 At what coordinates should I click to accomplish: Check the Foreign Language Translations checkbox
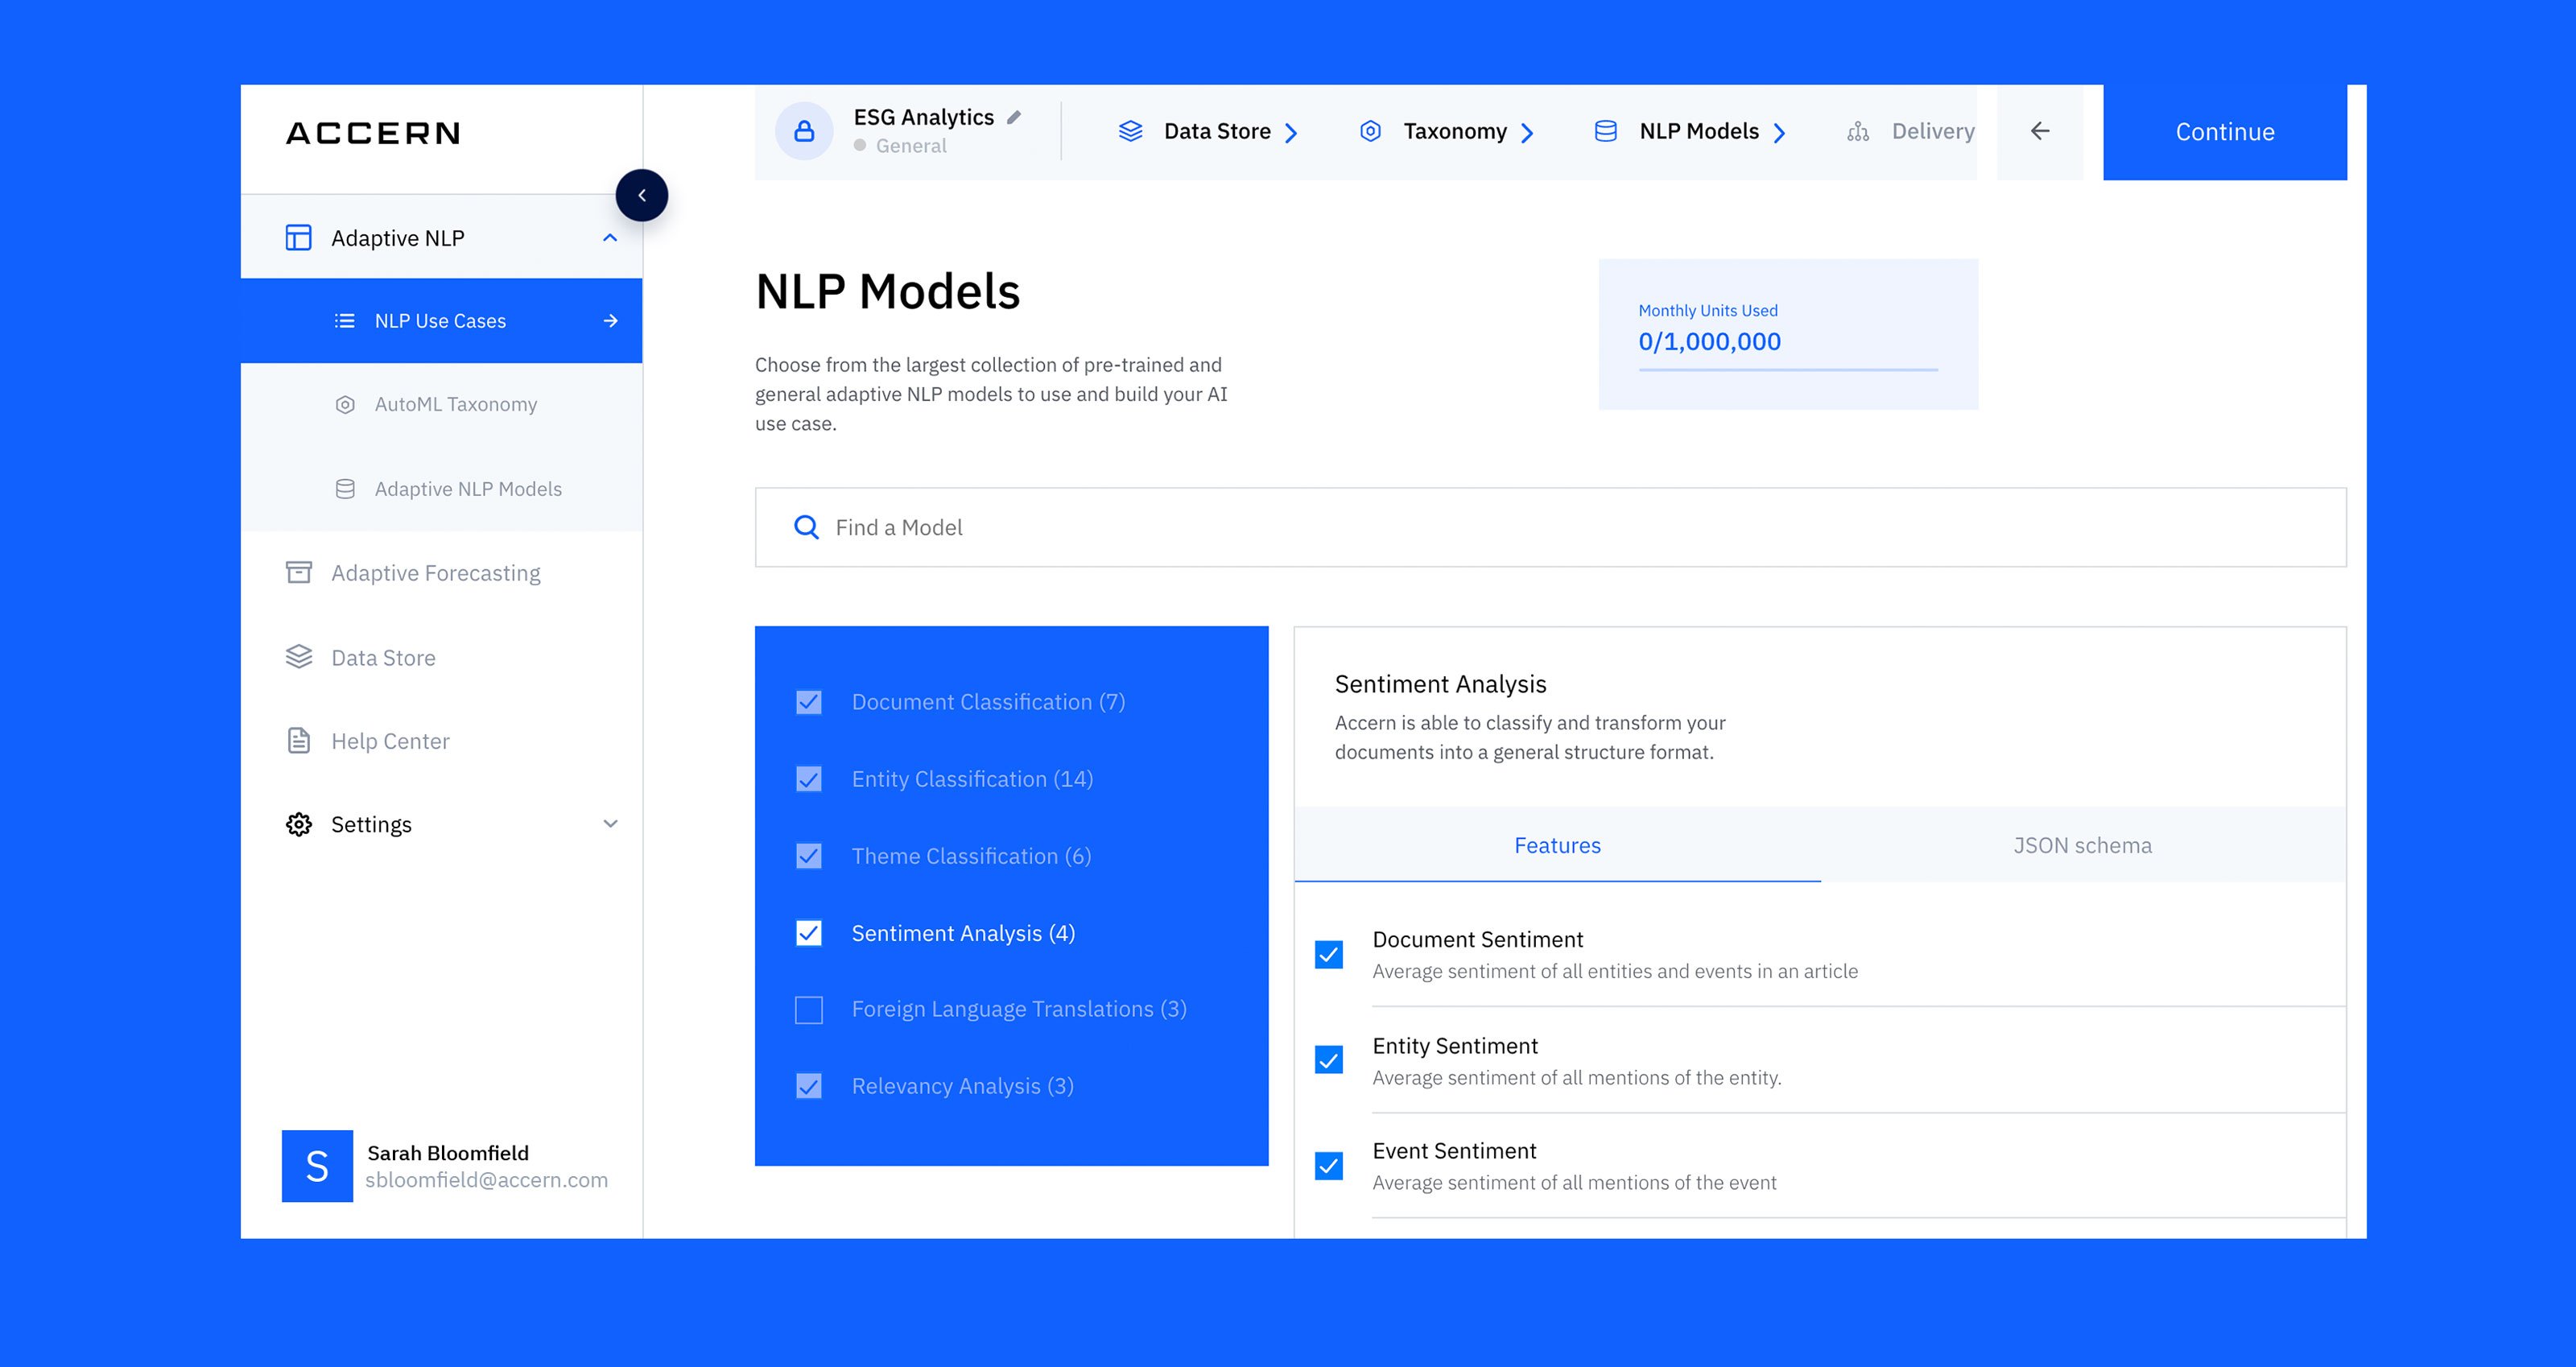point(809,1010)
